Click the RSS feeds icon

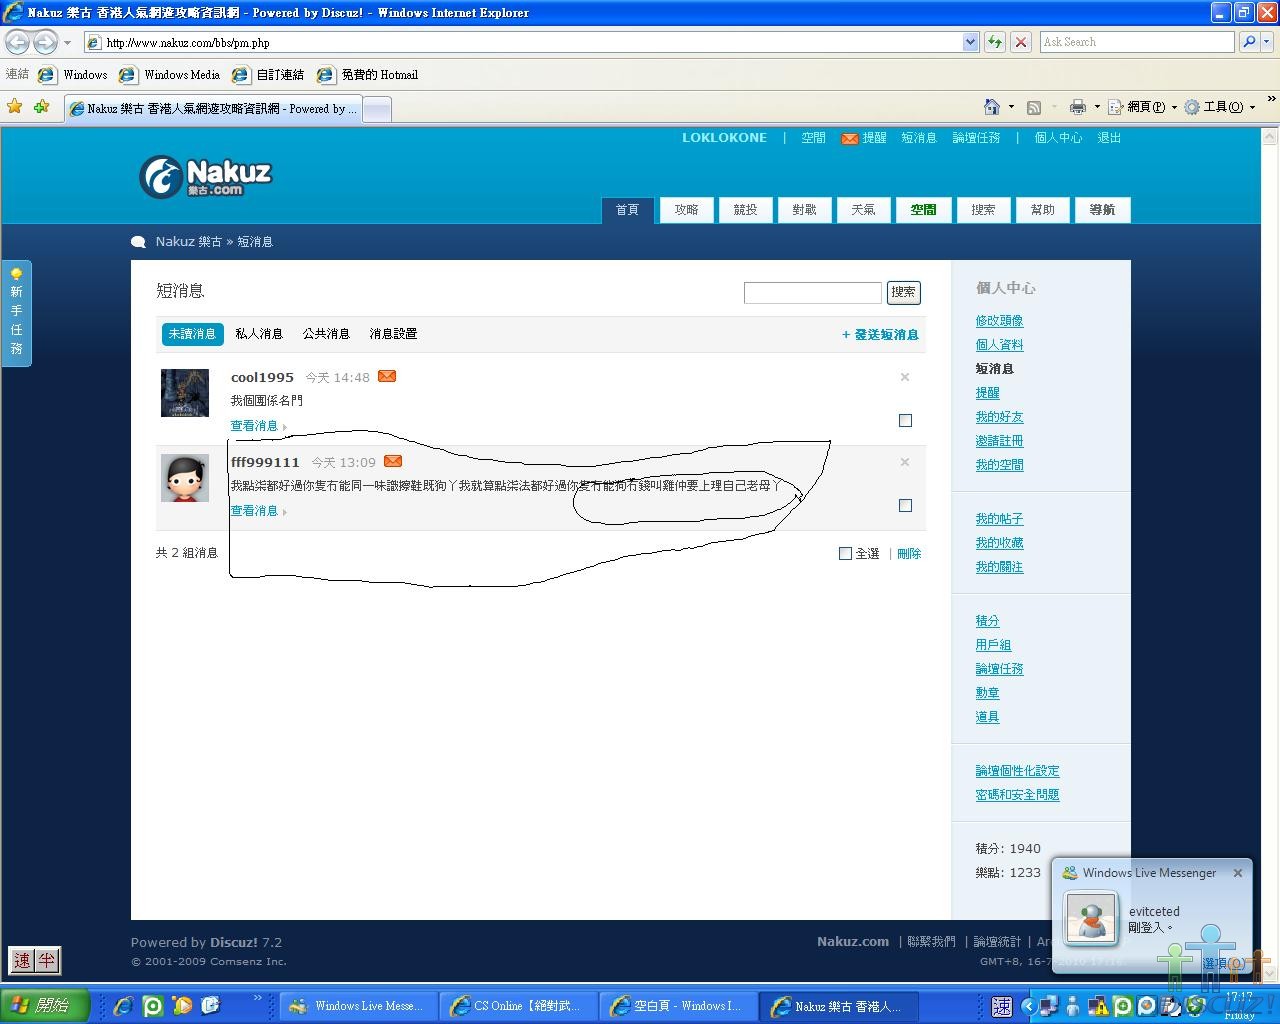(1034, 107)
